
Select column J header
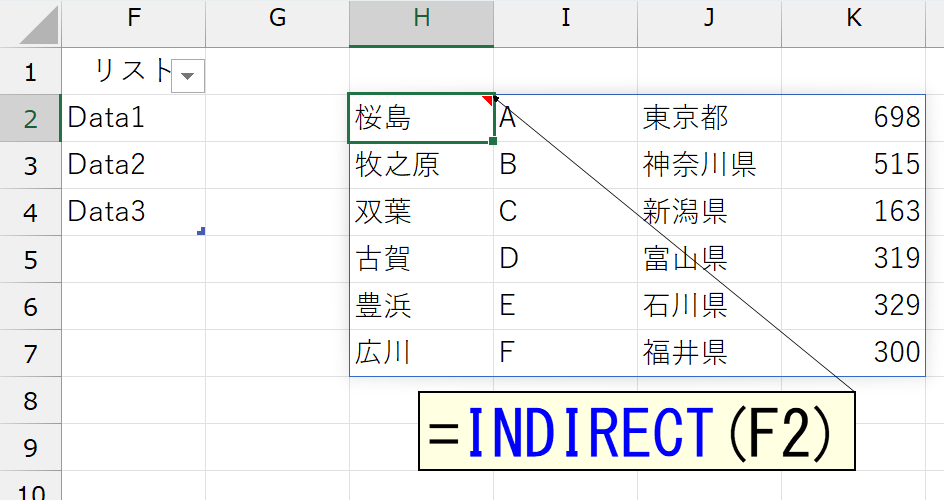pyautogui.click(x=709, y=23)
